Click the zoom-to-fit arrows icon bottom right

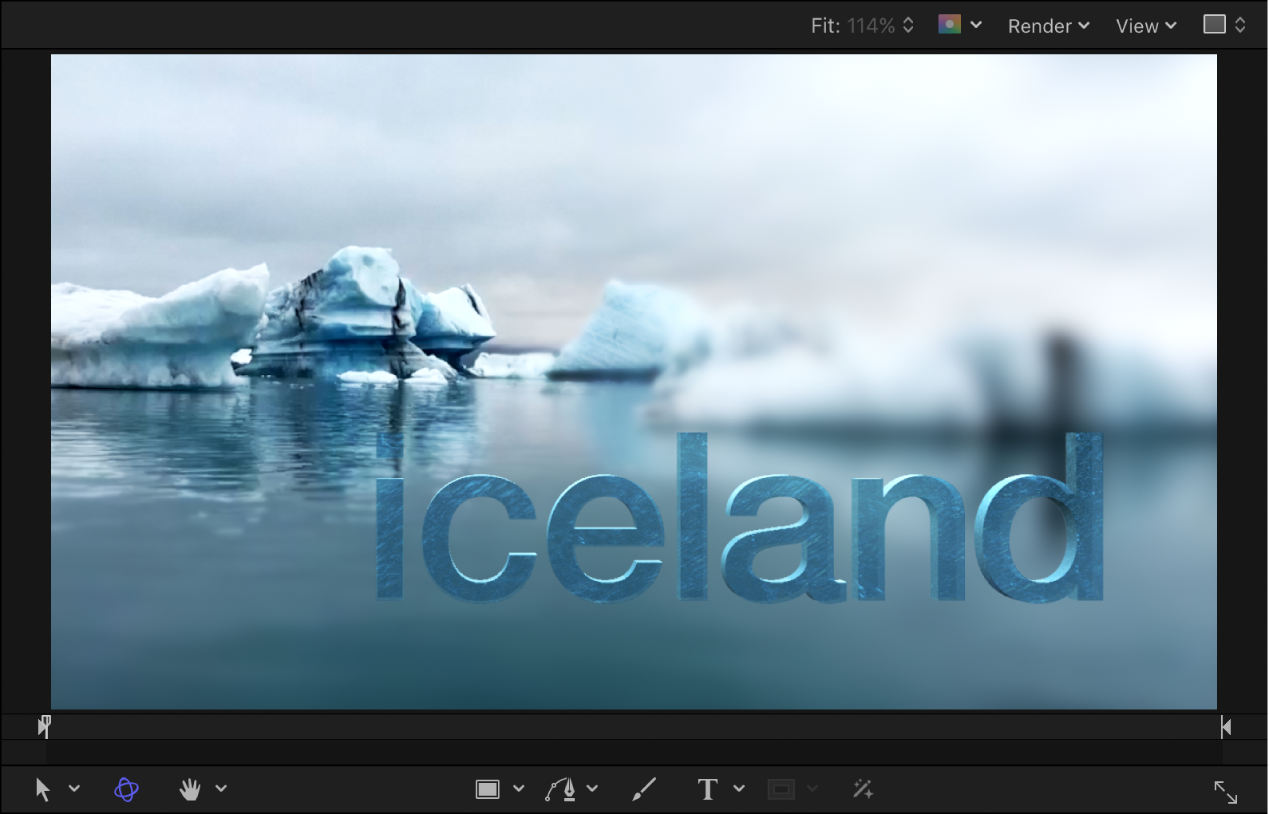[x=1227, y=792]
